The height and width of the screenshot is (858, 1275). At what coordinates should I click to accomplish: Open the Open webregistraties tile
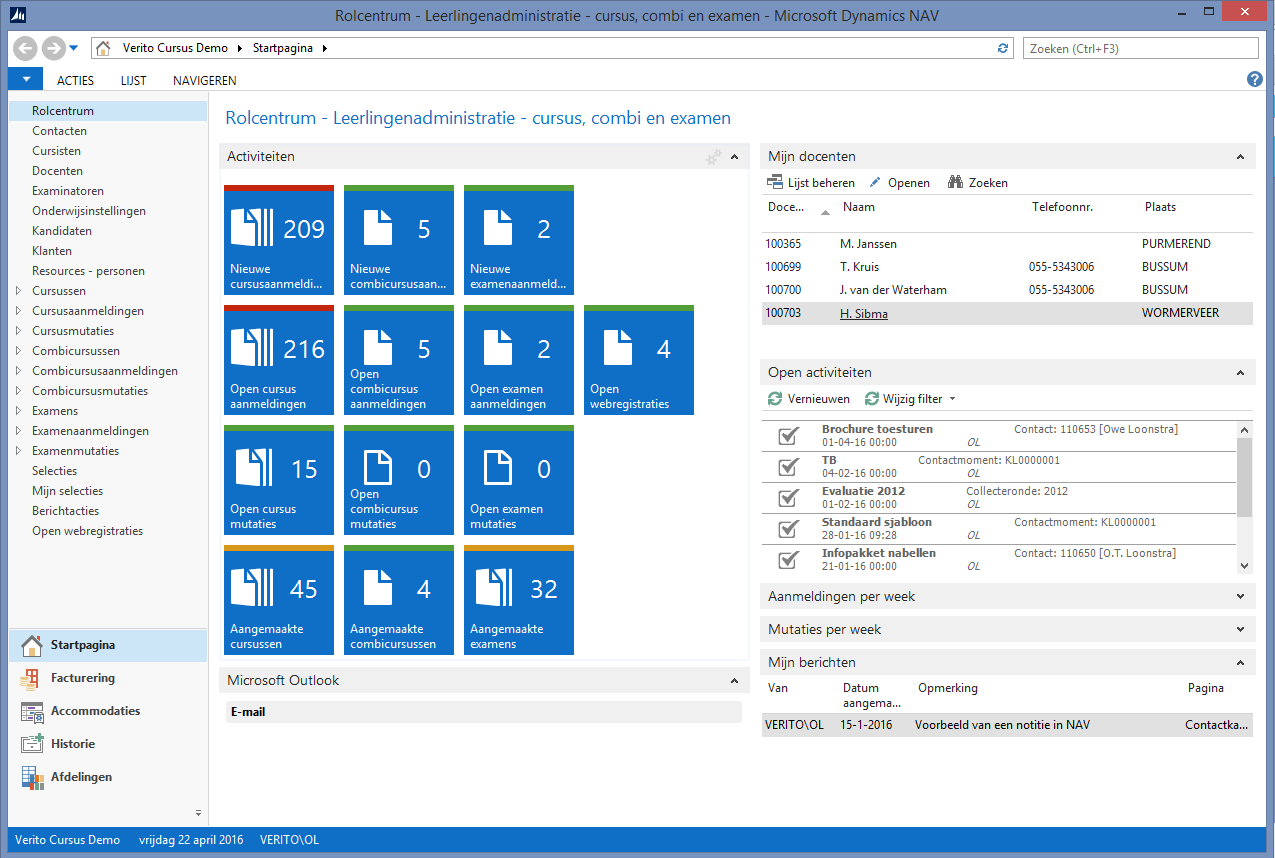point(639,359)
